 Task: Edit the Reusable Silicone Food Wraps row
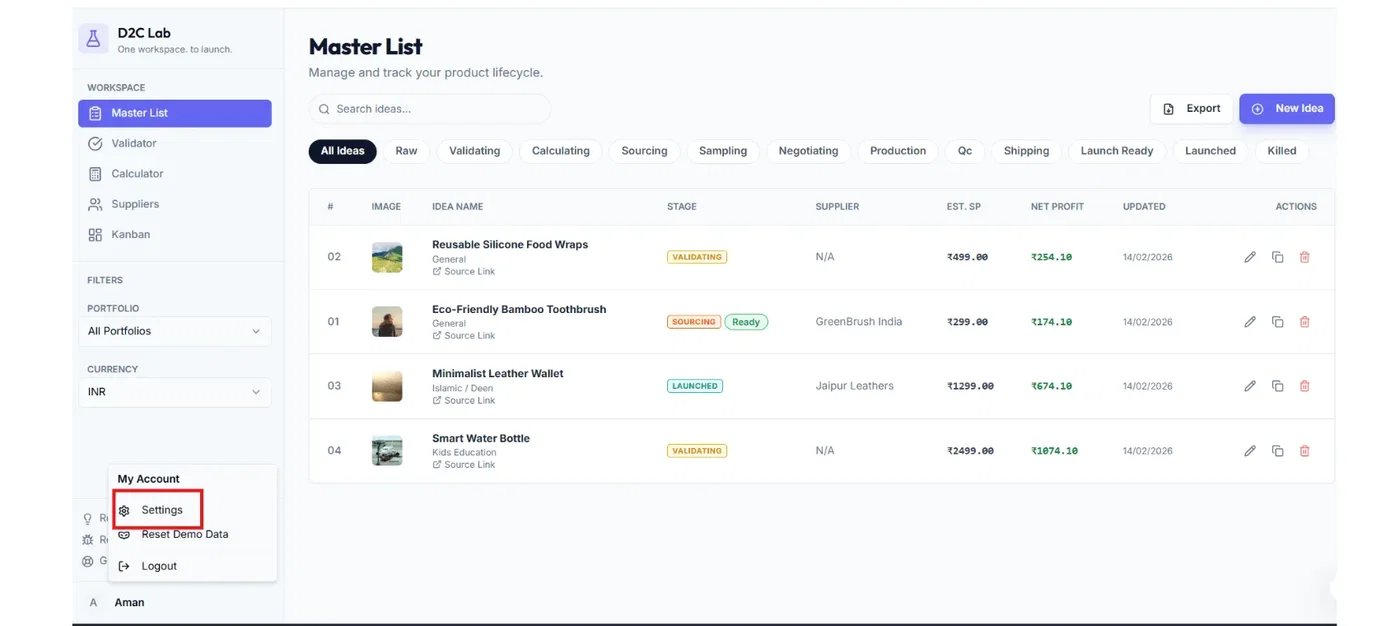tap(1250, 257)
